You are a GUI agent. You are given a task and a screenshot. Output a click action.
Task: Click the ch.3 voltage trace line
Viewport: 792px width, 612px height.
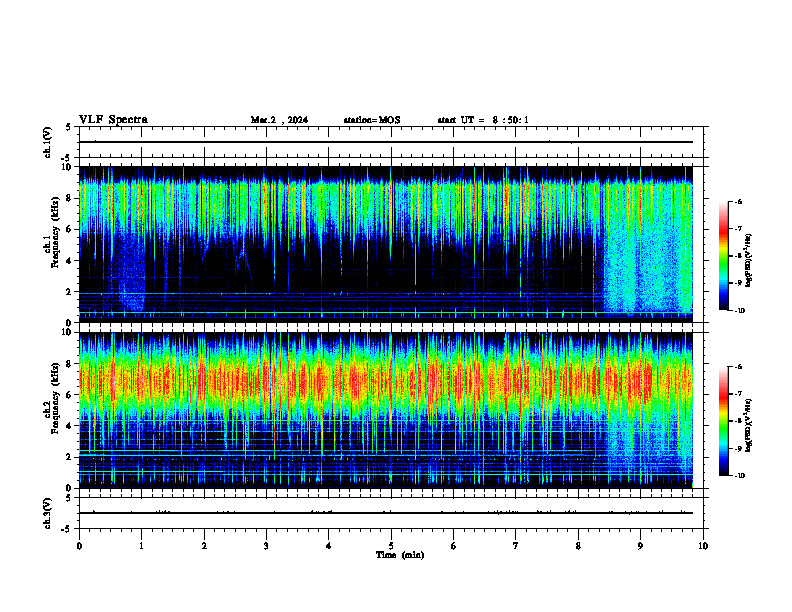coord(386,513)
